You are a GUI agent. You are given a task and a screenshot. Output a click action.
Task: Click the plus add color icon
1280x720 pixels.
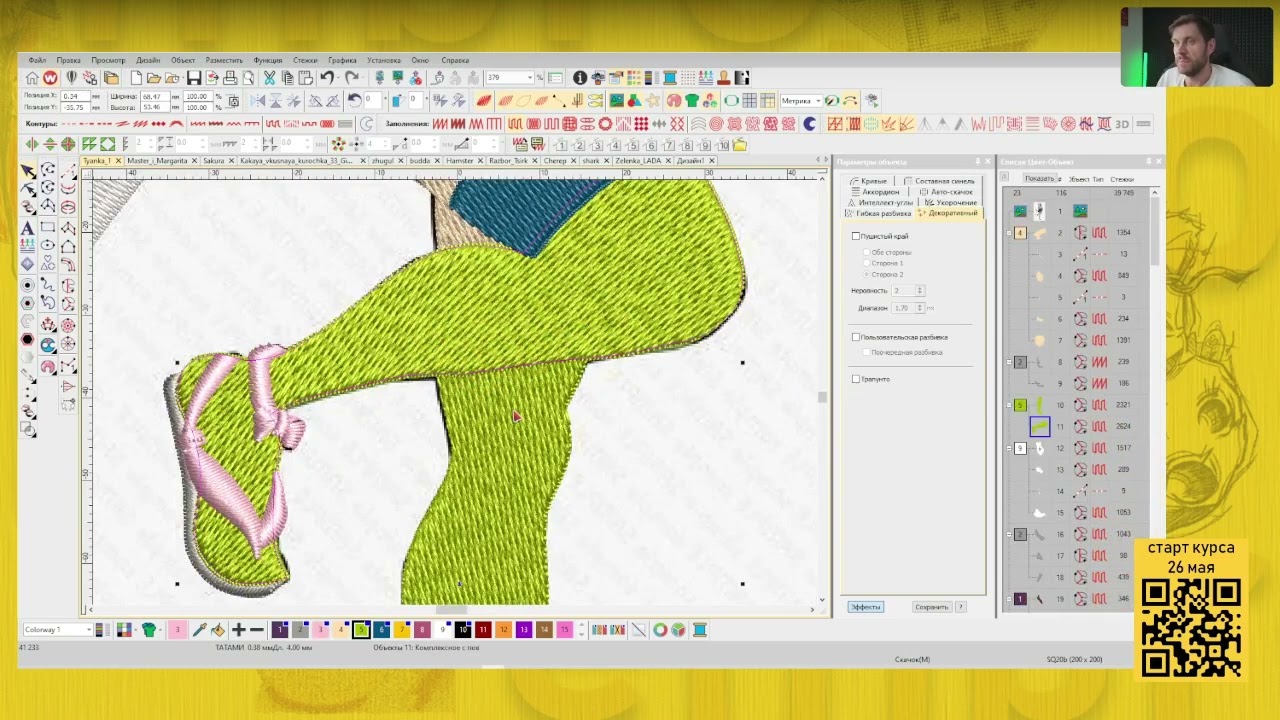point(238,630)
